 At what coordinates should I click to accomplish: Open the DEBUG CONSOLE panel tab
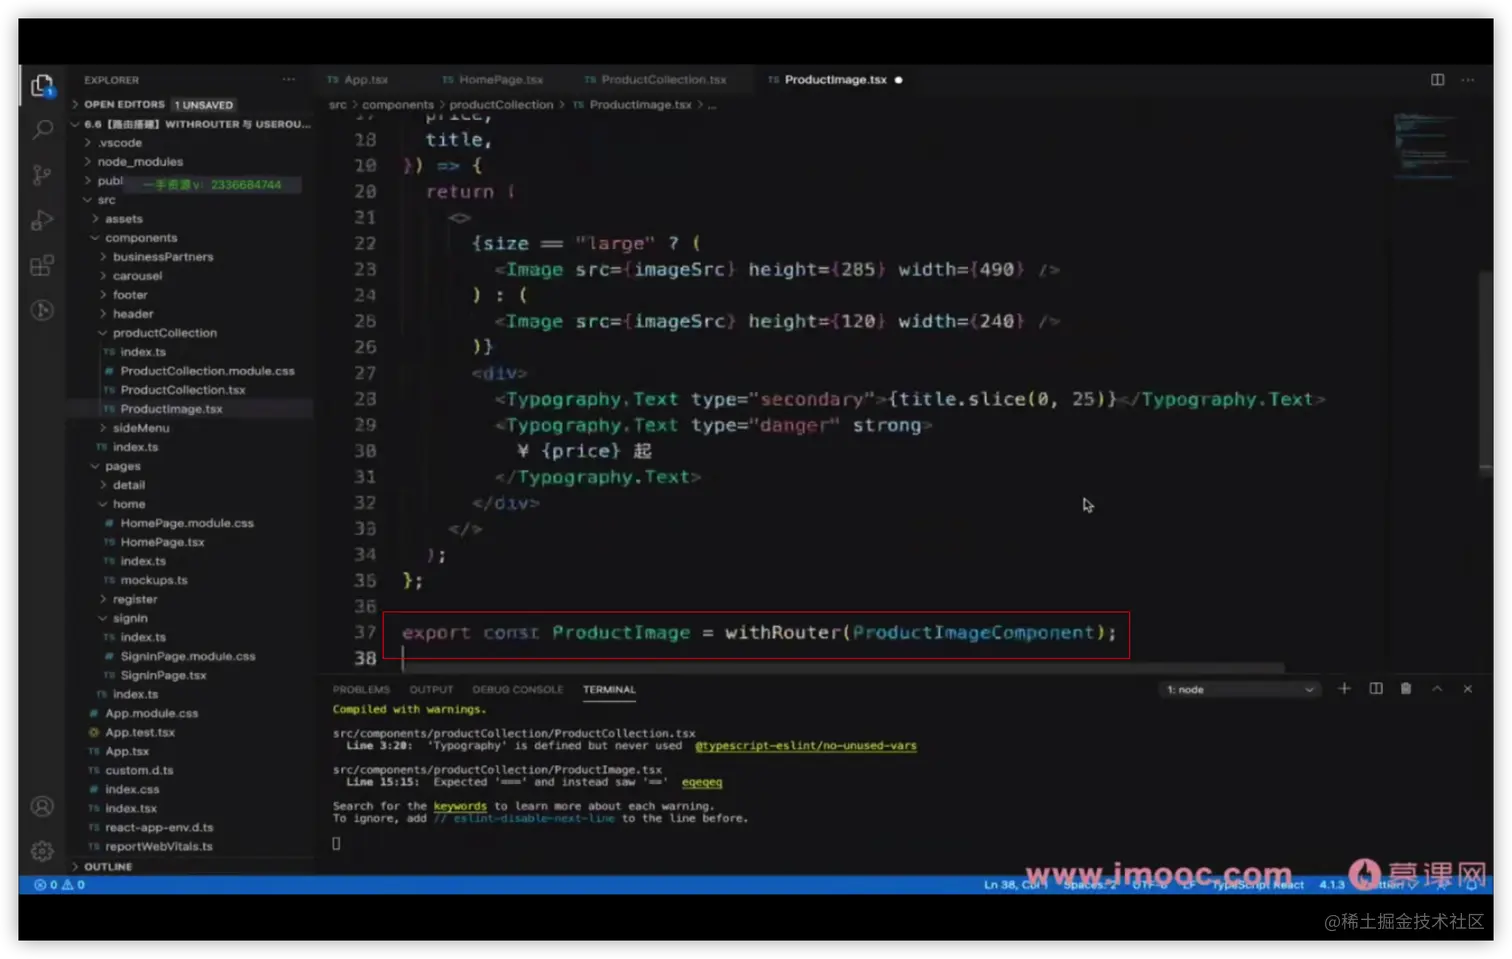pyautogui.click(x=518, y=690)
